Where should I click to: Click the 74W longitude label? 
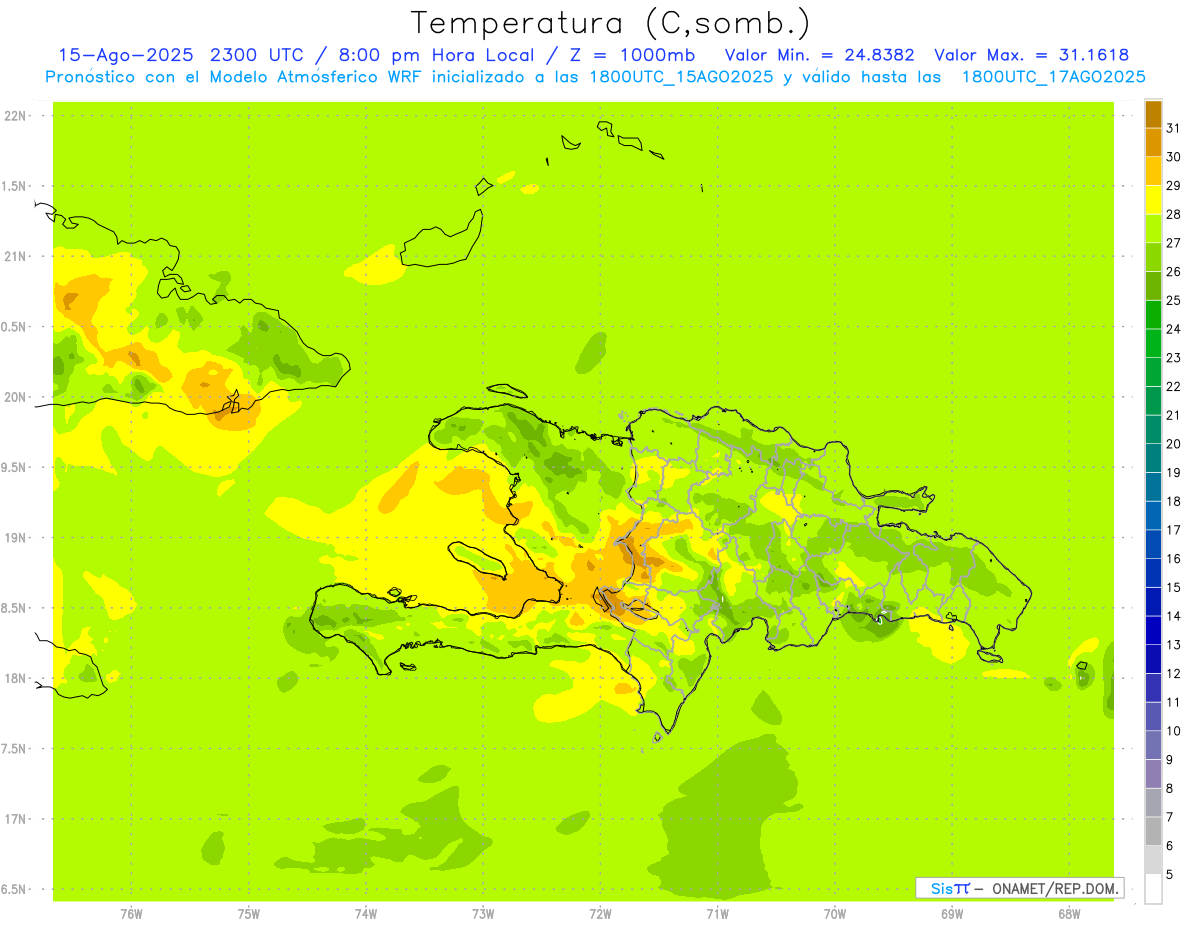click(366, 914)
